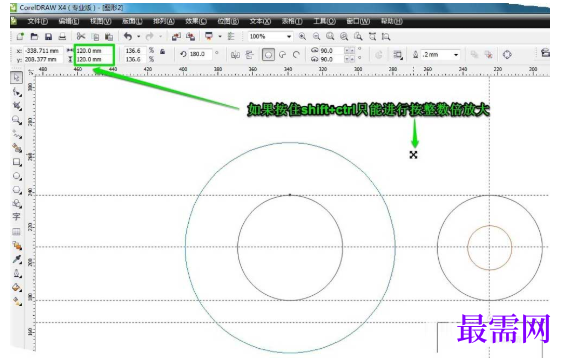The height and width of the screenshot is (360, 569).
Task: Click Convert to Curves icon
Action: 507,54
